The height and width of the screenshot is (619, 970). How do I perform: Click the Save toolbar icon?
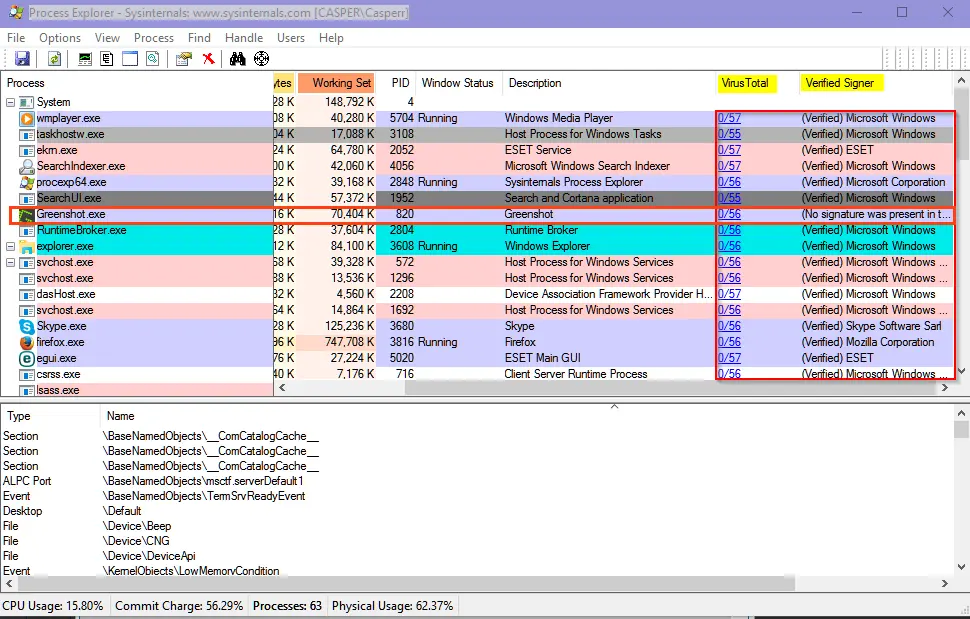pyautogui.click(x=22, y=59)
